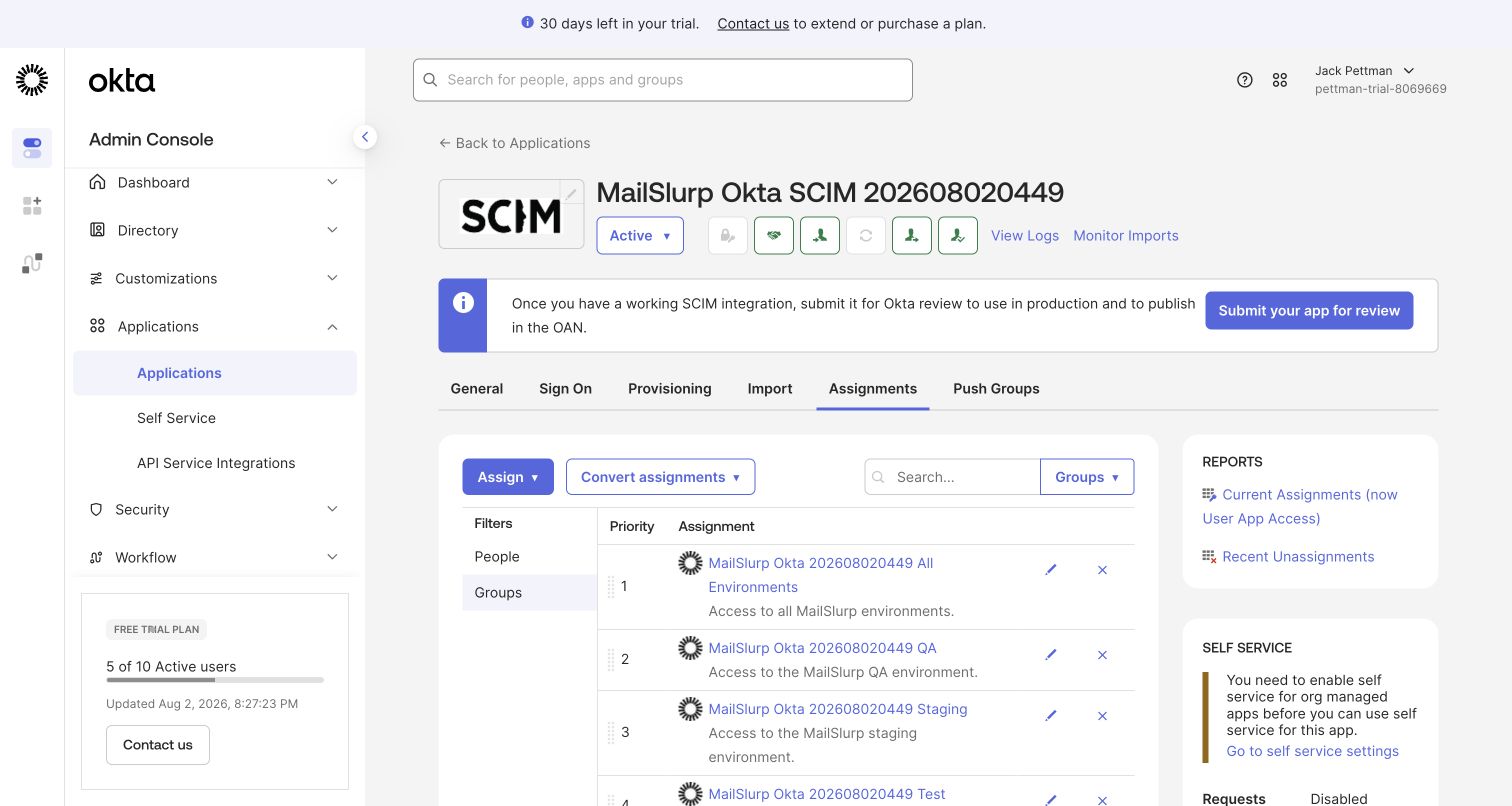
Task: Focus the people, apps and groups search field
Action: coord(663,80)
